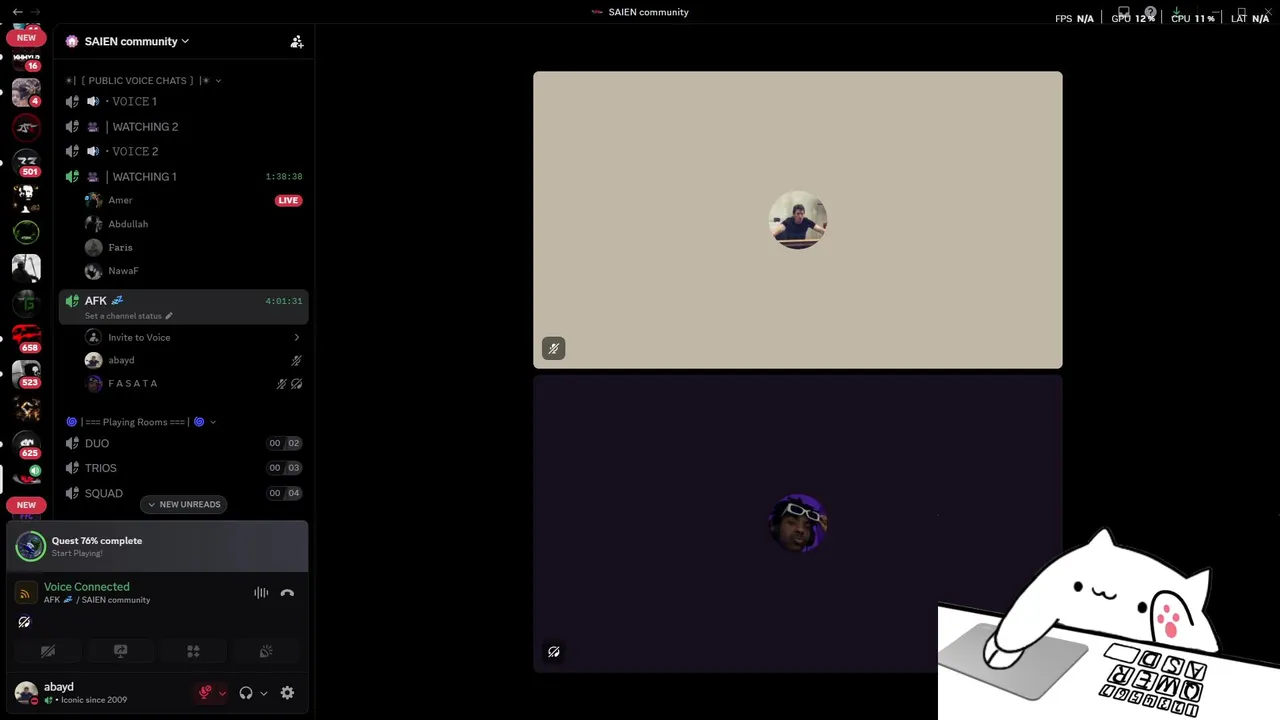Go back using the left arrow
The image size is (1280, 720).
17,12
